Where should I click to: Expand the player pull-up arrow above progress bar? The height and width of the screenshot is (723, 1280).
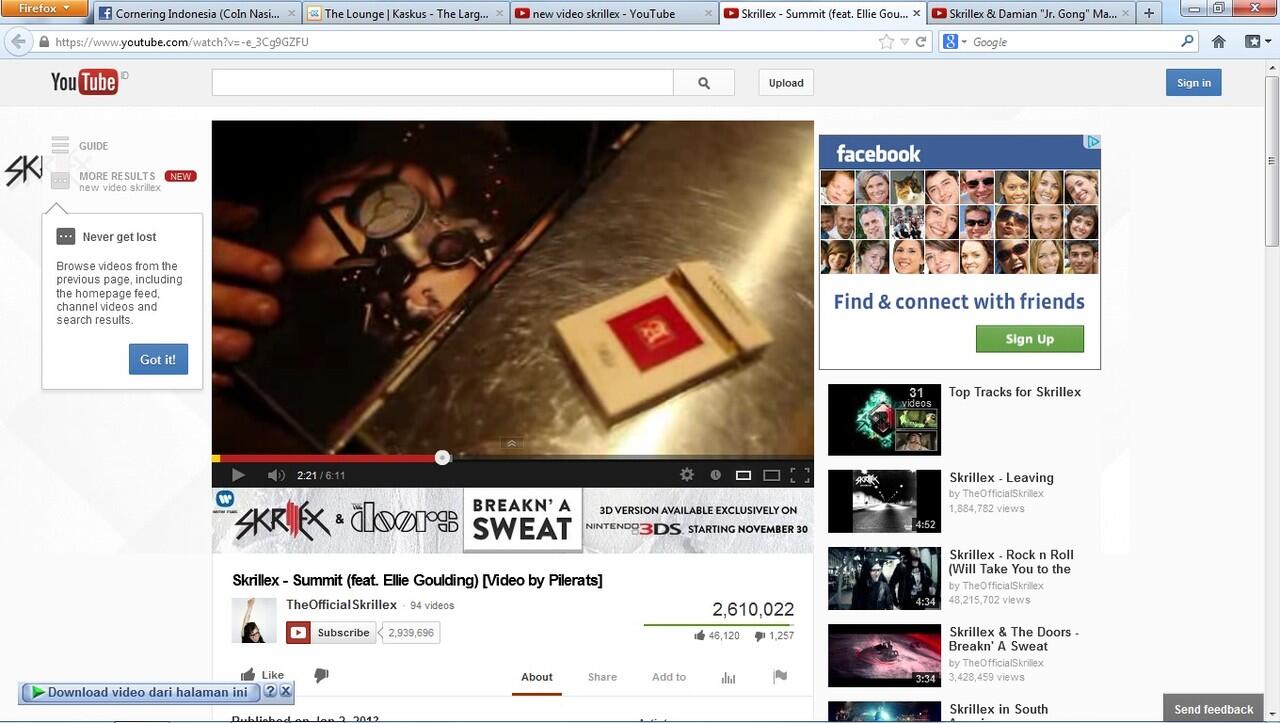tap(511, 443)
